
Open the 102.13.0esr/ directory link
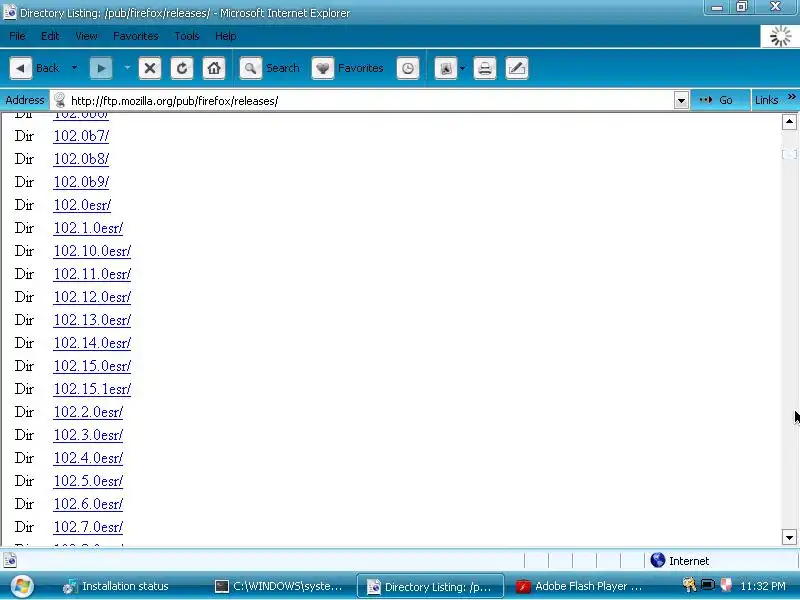pyautogui.click(x=92, y=320)
